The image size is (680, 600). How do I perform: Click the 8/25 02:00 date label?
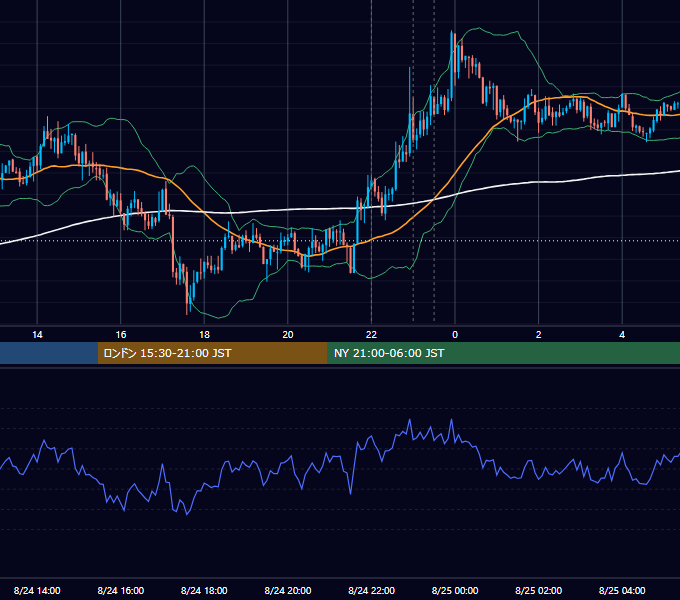[x=539, y=590]
